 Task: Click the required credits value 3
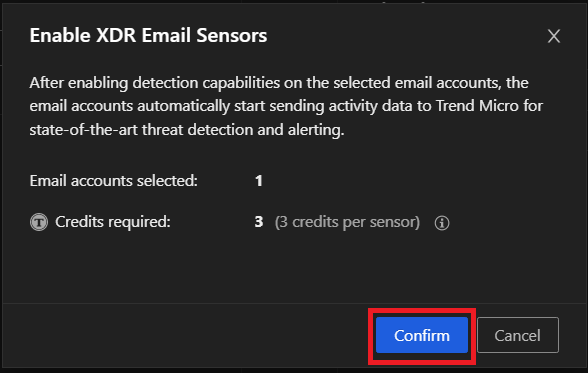tap(259, 222)
